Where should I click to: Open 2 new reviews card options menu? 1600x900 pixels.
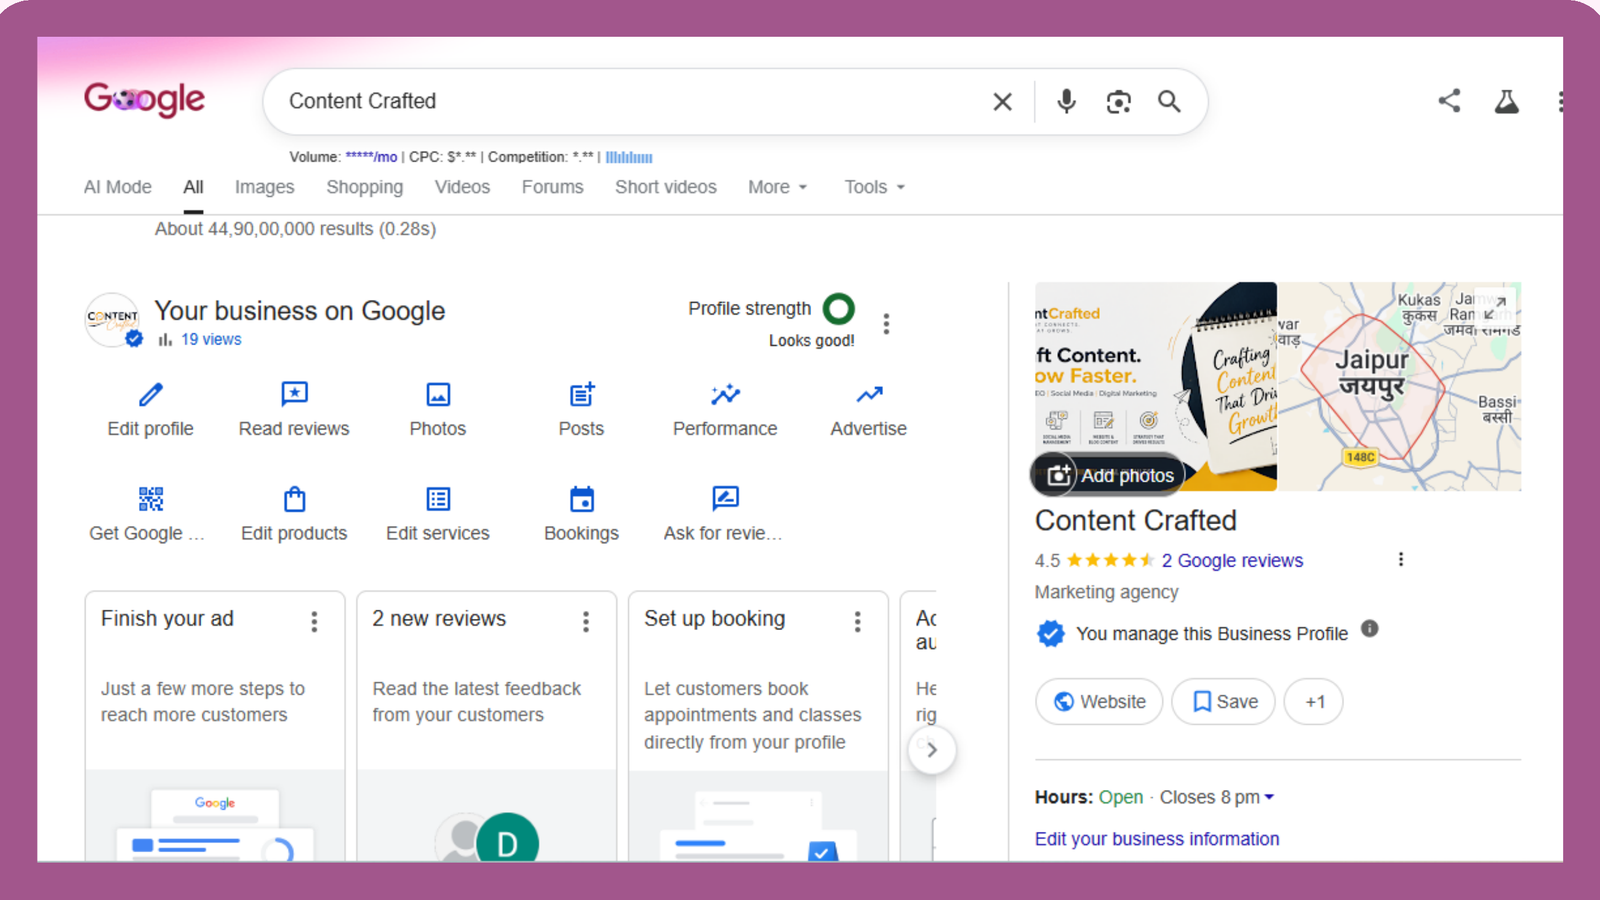click(x=586, y=622)
